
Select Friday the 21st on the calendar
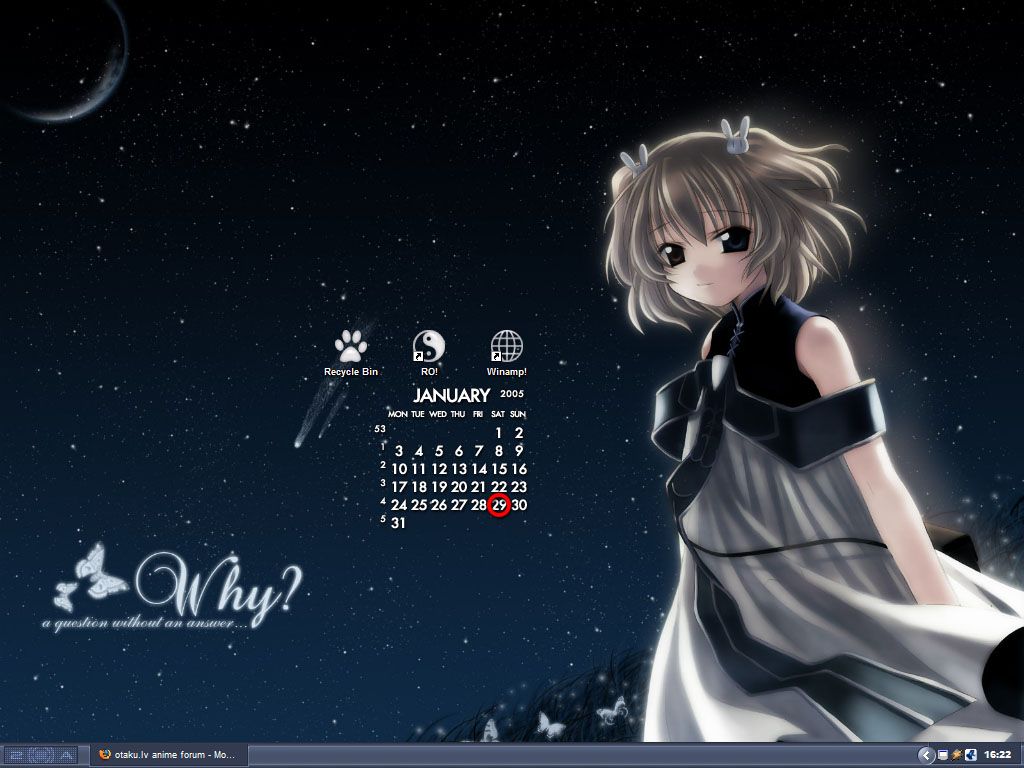(479, 487)
